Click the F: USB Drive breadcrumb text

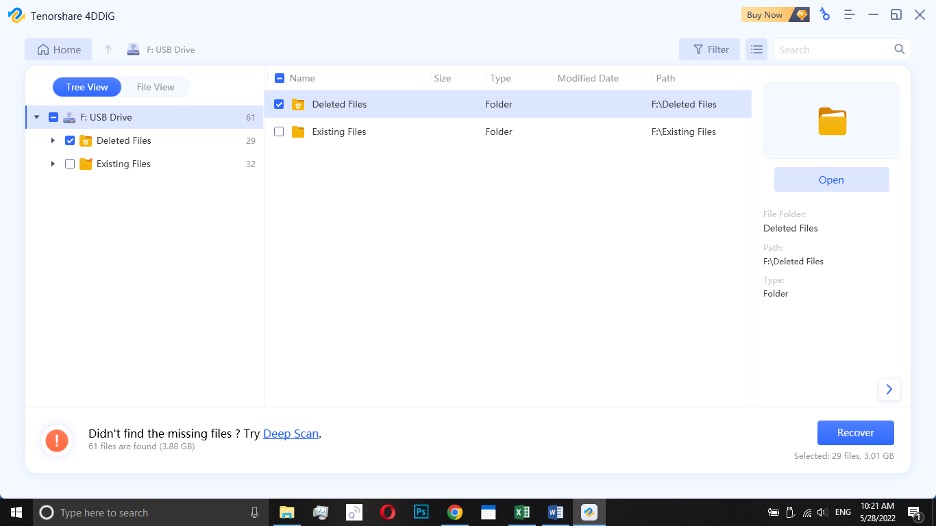pos(171,50)
